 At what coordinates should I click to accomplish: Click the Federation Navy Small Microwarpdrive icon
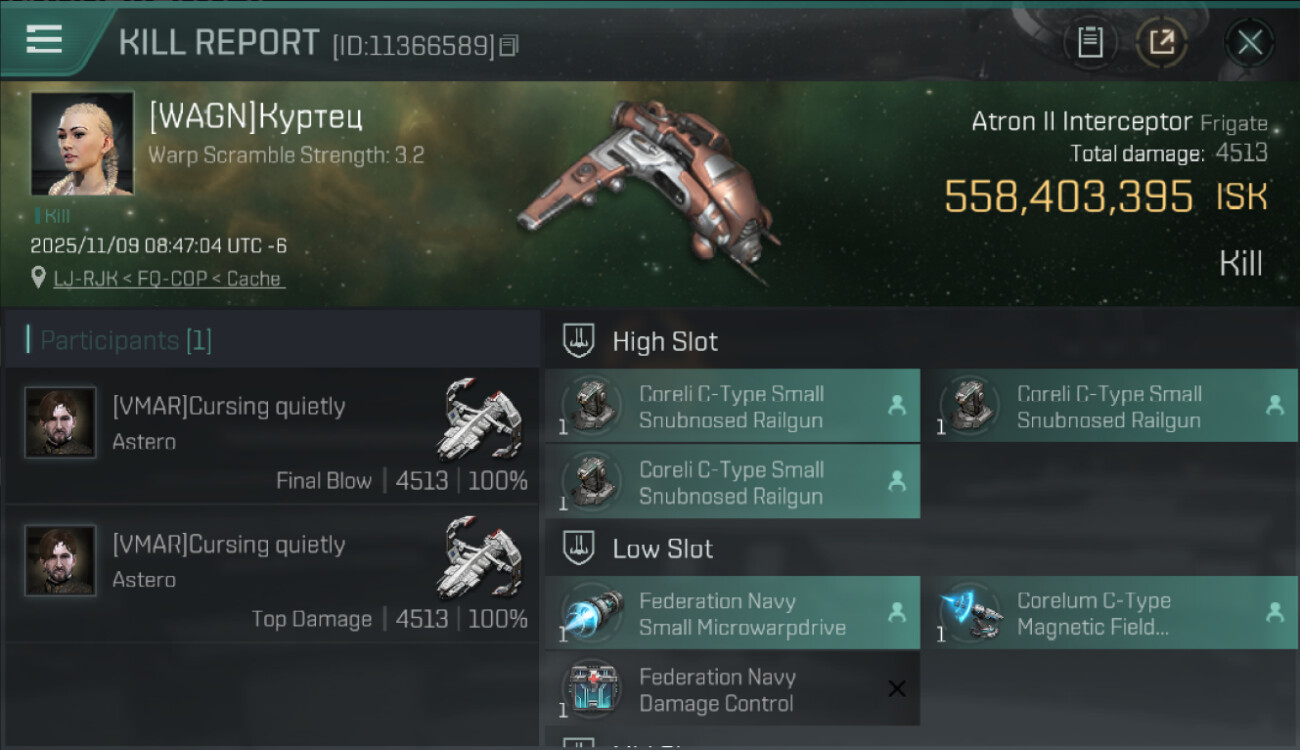pyautogui.click(x=593, y=612)
